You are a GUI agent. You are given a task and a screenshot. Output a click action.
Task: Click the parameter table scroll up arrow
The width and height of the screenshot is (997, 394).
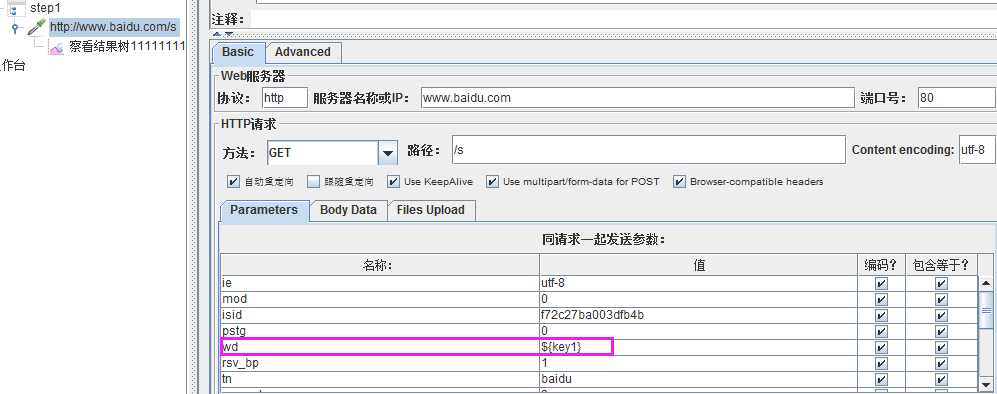coord(986,283)
